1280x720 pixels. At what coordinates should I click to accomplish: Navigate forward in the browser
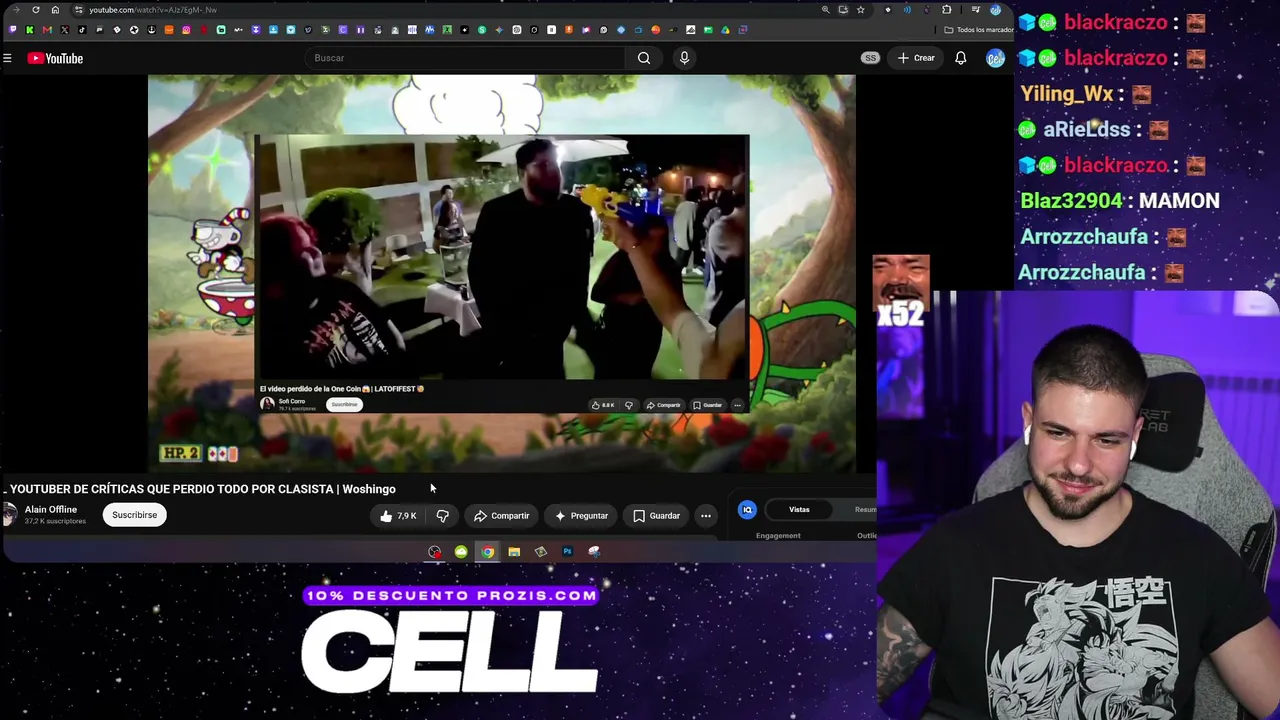click(16, 10)
